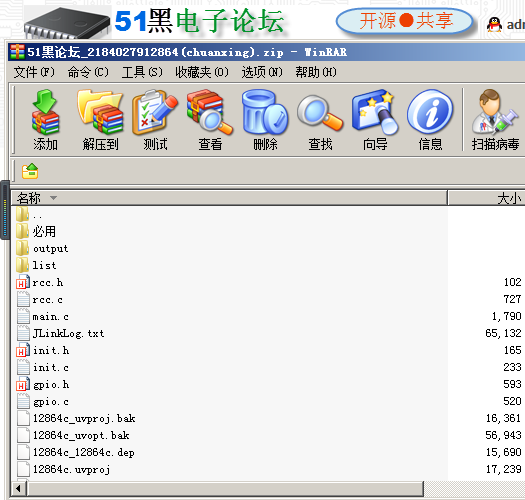Open the 选项(N) menu
The width and height of the screenshot is (525, 500).
click(x=262, y=72)
